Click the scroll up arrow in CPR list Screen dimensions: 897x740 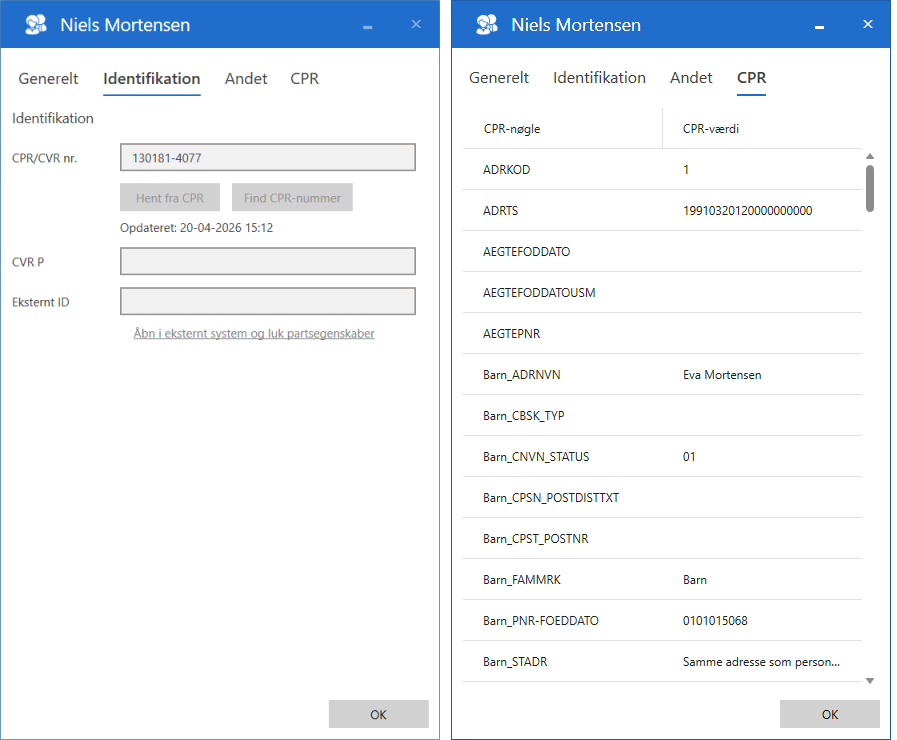pyautogui.click(x=870, y=156)
